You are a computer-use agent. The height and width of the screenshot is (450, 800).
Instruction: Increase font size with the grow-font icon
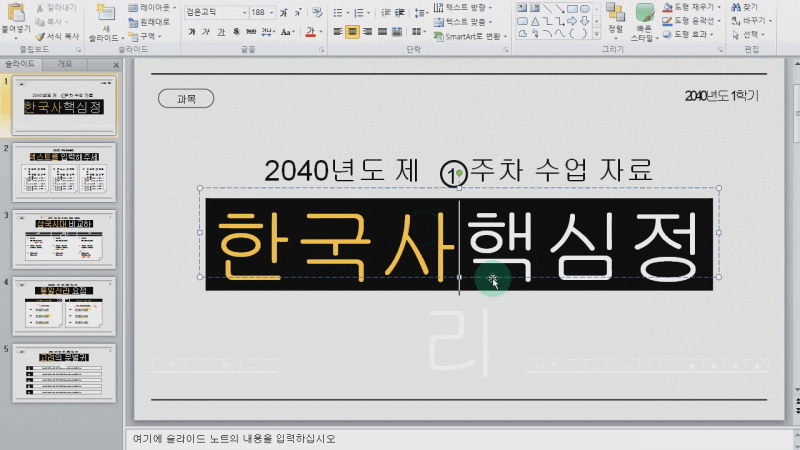[x=284, y=12]
